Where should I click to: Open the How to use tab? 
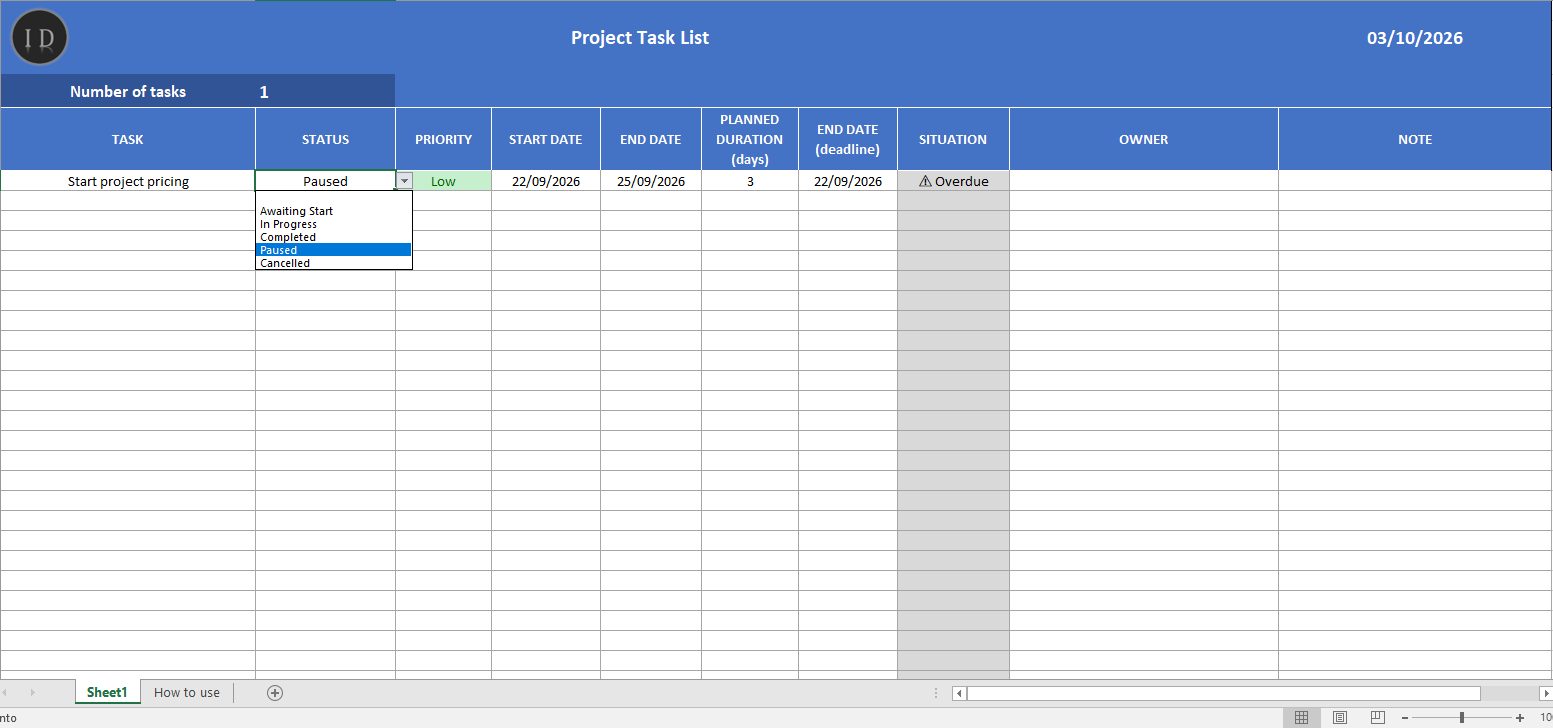click(x=187, y=692)
